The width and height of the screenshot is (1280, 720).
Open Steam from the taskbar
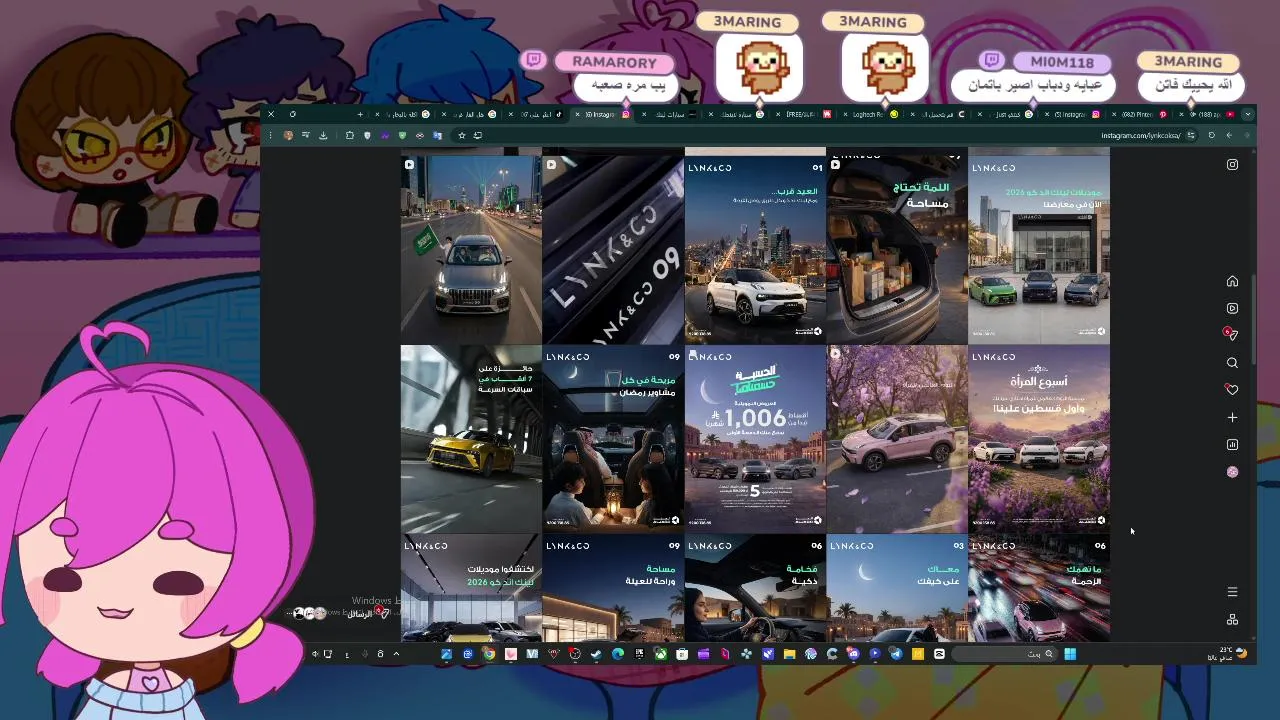tap(596, 654)
